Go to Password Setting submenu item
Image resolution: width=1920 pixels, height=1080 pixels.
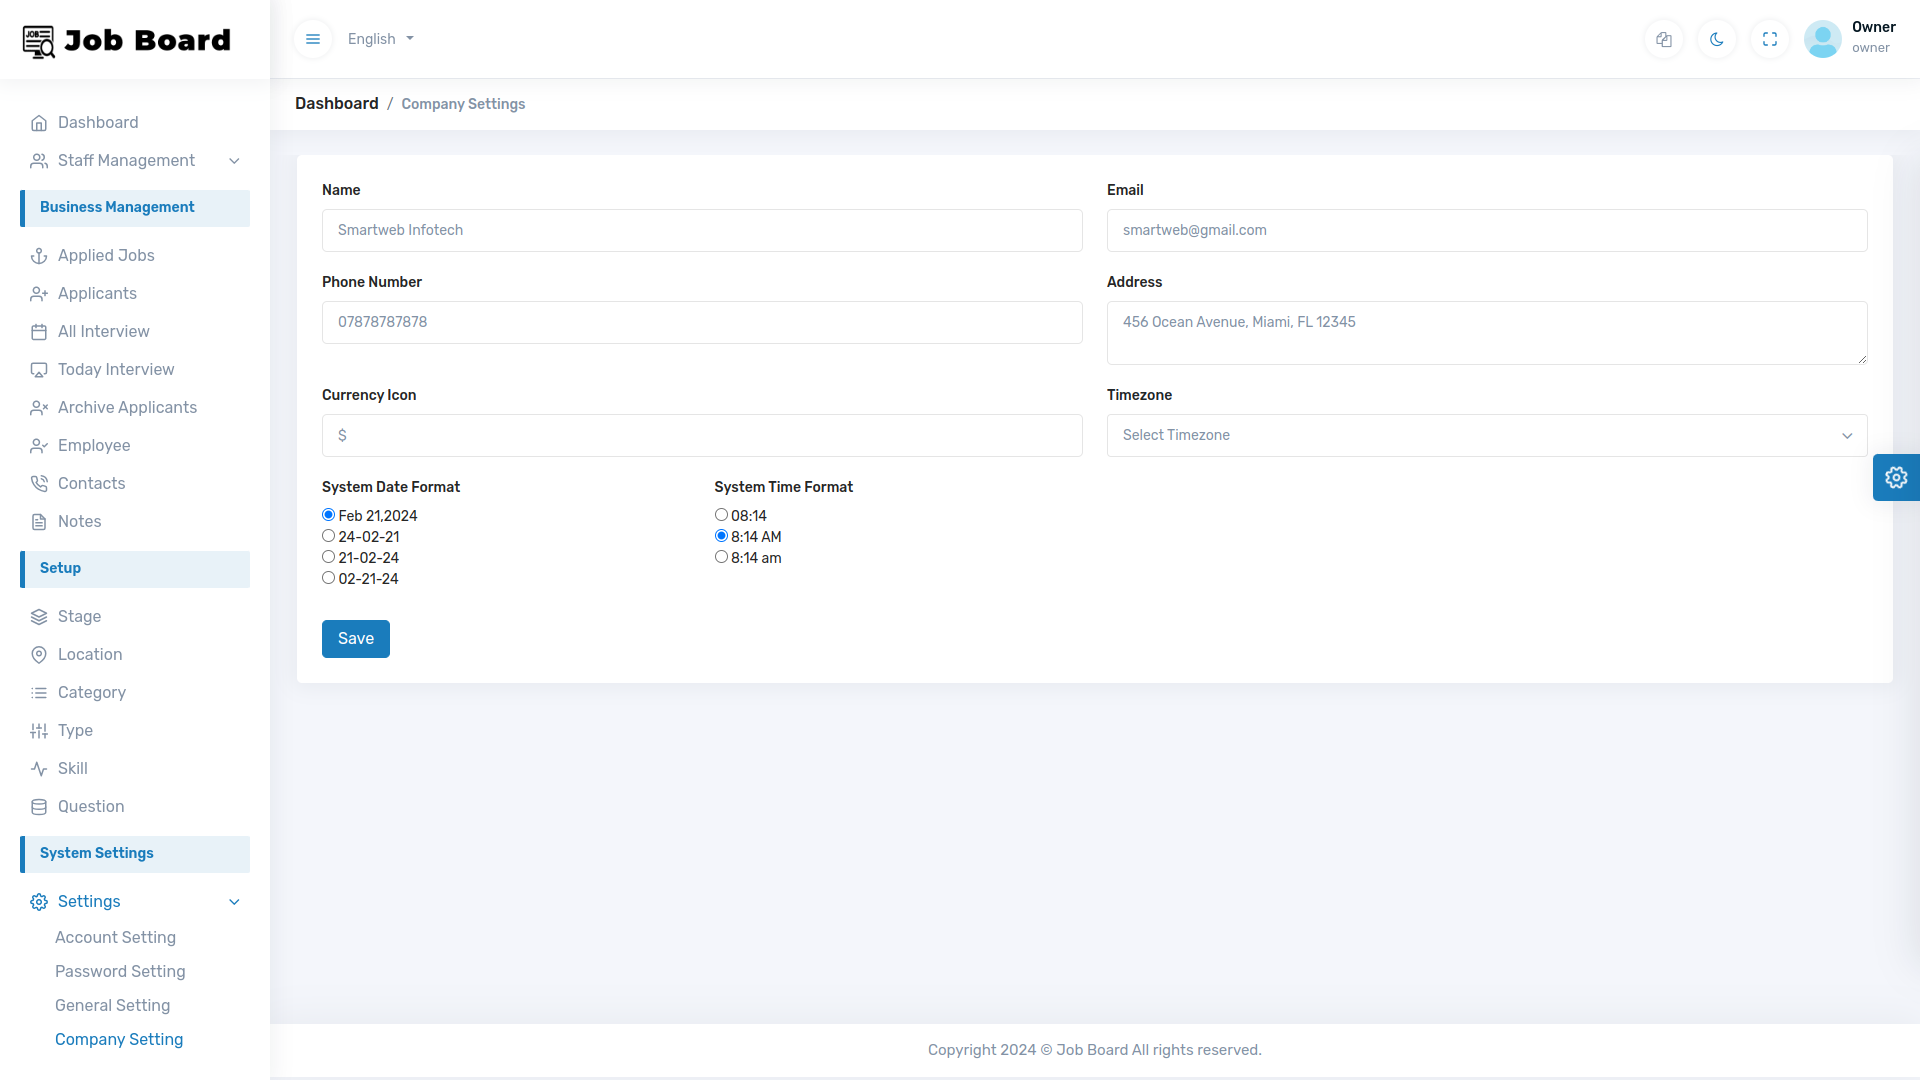point(120,972)
